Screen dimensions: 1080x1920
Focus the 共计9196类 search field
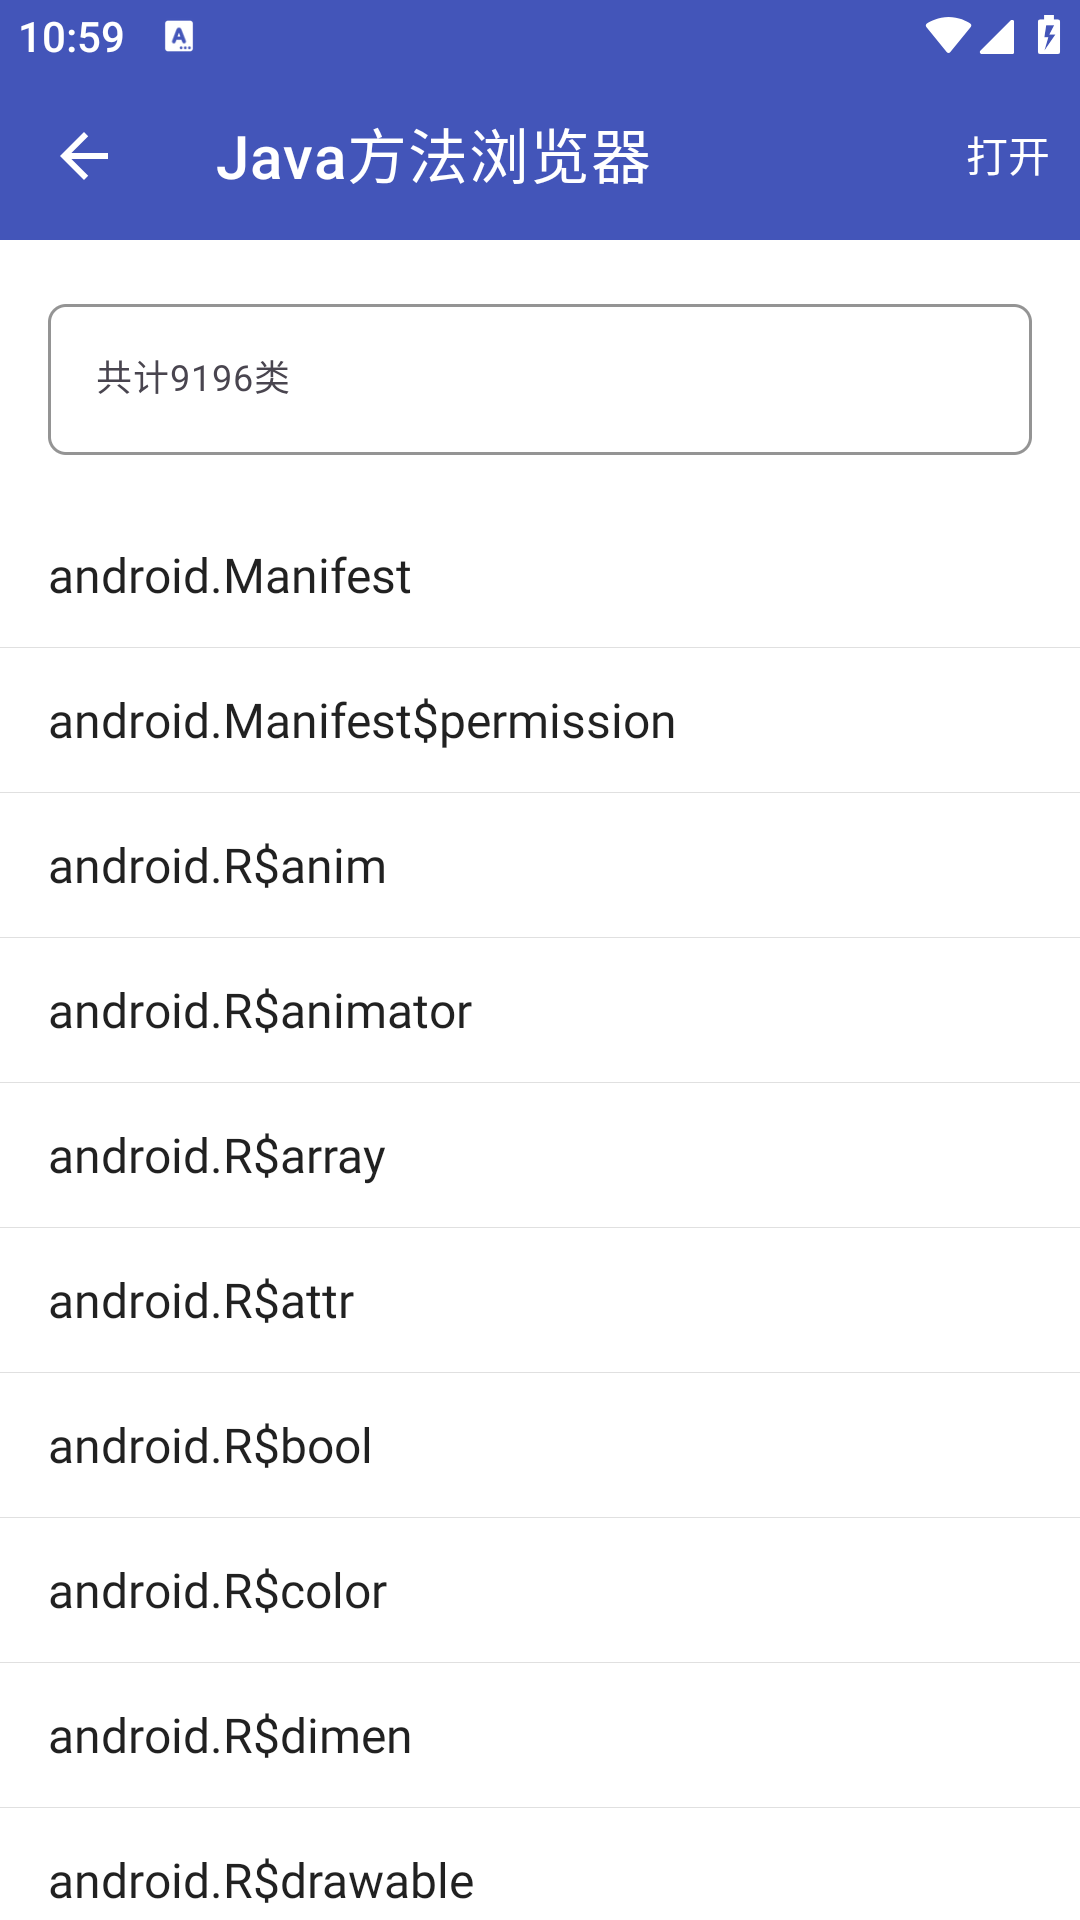(540, 379)
